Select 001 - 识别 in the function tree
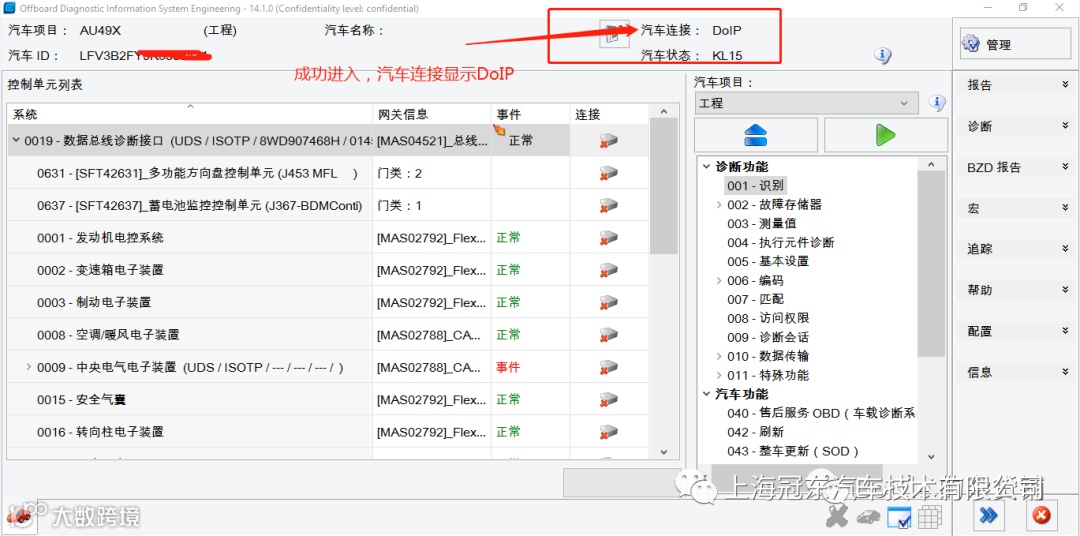 (755, 185)
